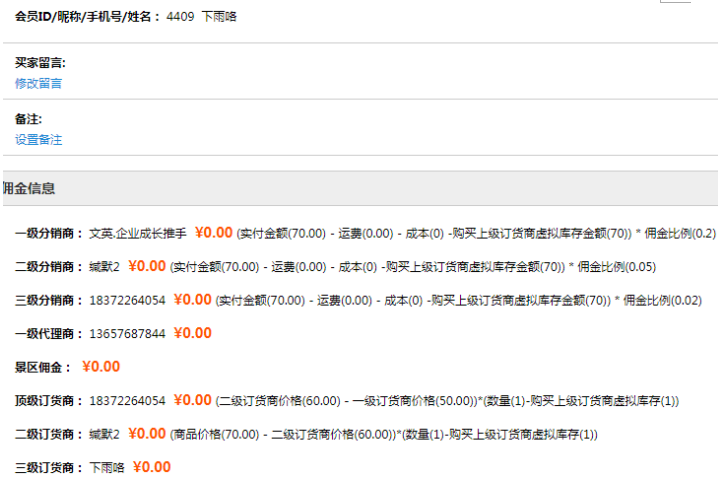This screenshot has width=718, height=481.
Task: Click 一级分销商 name 文英.企业成长推手
Action: pos(138,234)
